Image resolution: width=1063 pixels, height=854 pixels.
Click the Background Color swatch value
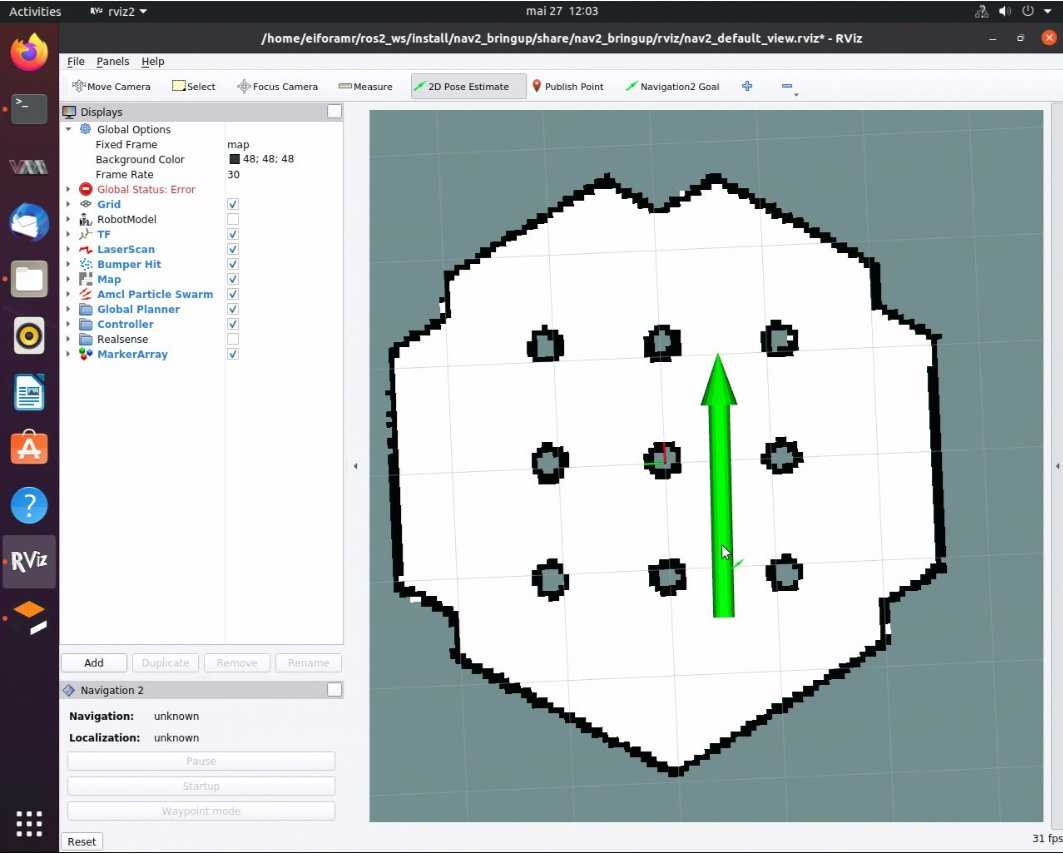point(235,159)
